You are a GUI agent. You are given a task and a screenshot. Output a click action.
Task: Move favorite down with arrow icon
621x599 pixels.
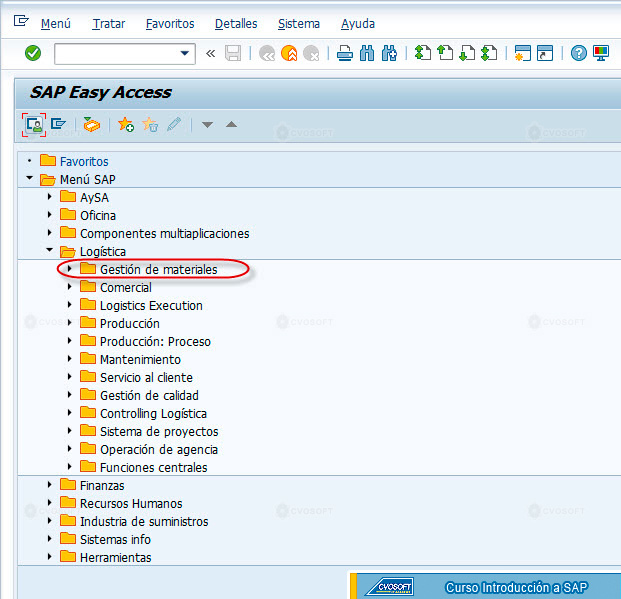207,125
